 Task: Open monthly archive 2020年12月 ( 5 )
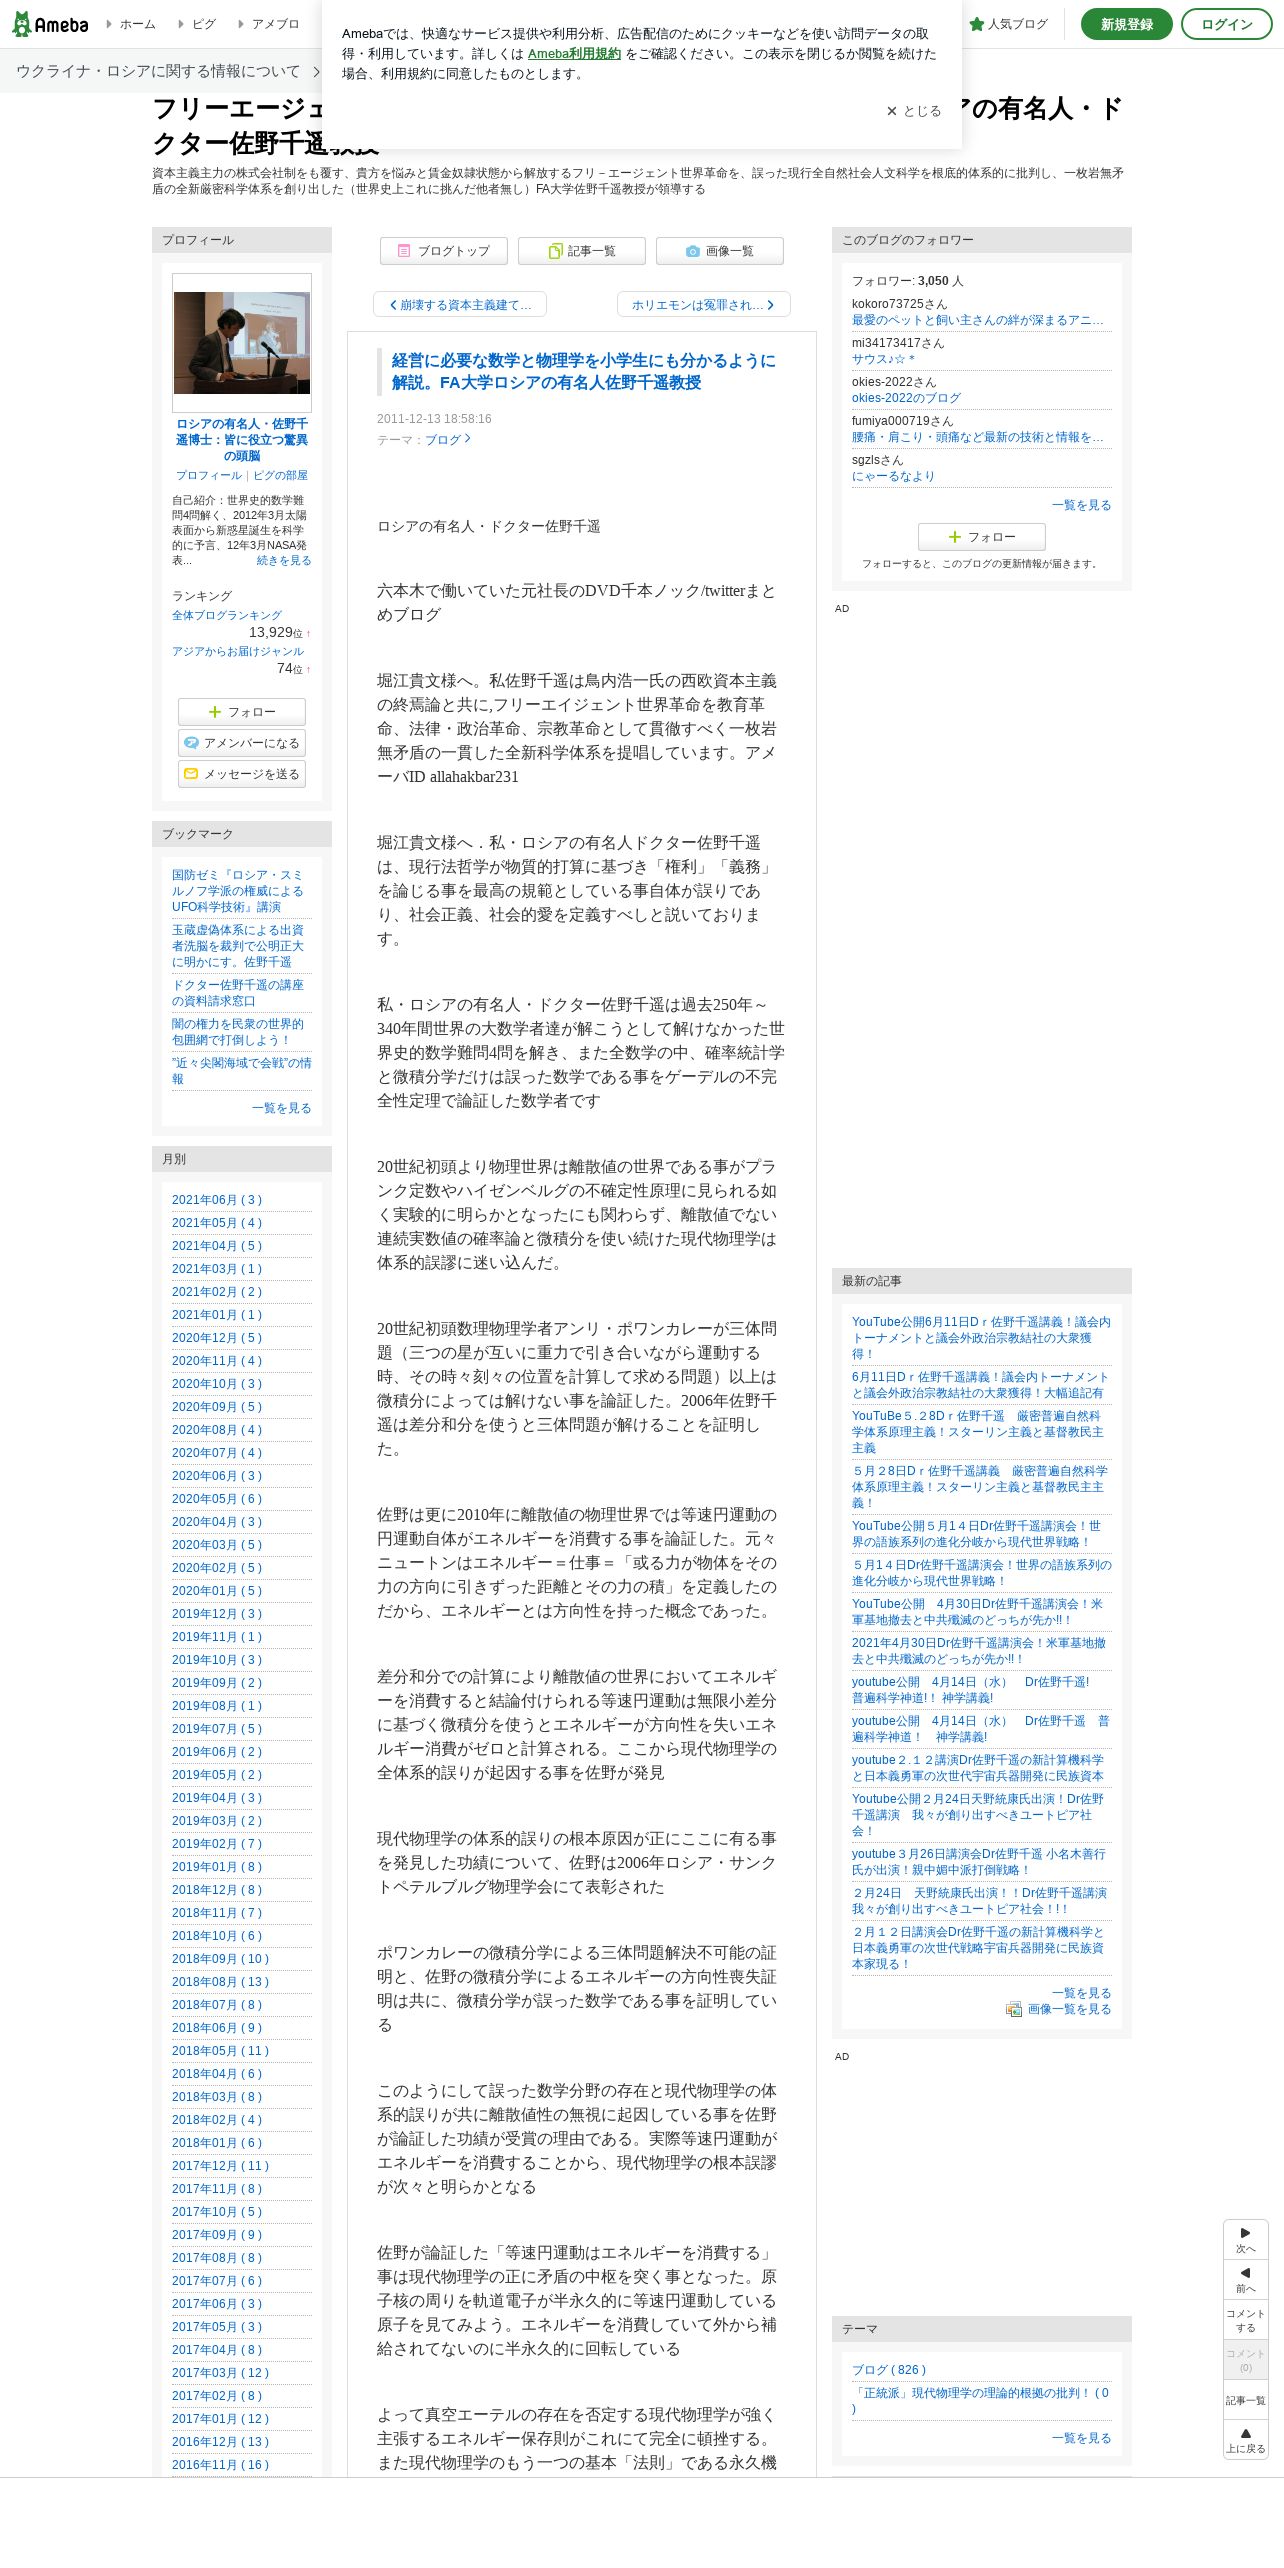click(x=217, y=1338)
